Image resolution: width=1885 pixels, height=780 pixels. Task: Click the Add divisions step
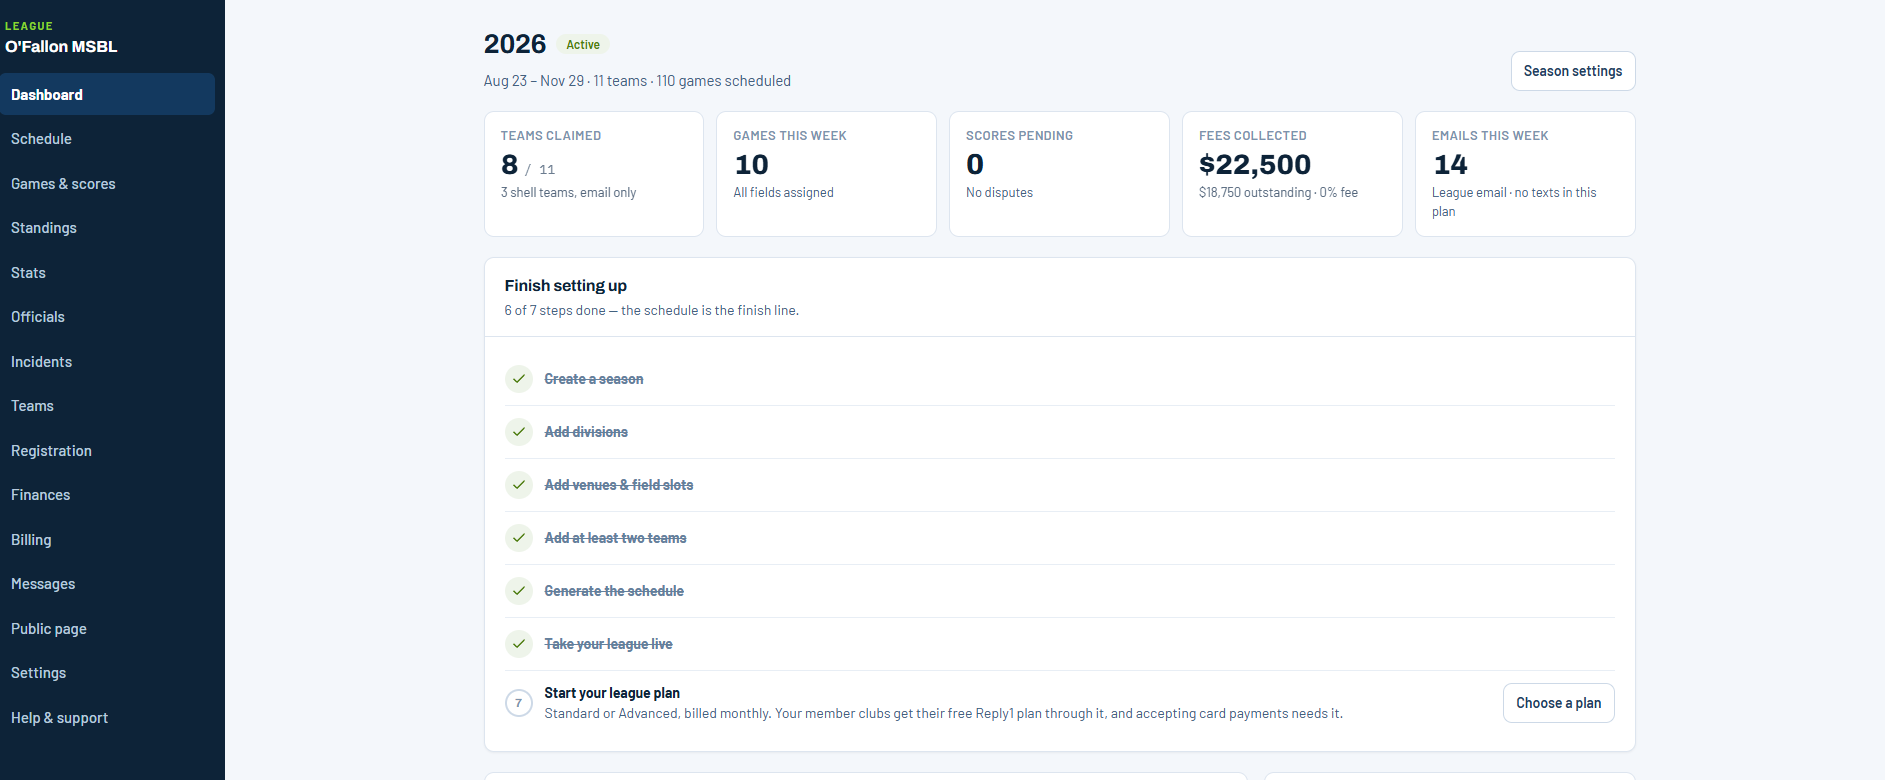pyautogui.click(x=586, y=432)
